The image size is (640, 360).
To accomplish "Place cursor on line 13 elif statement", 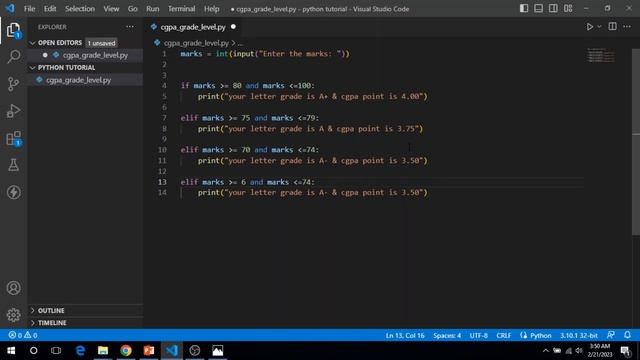I will (247, 182).
